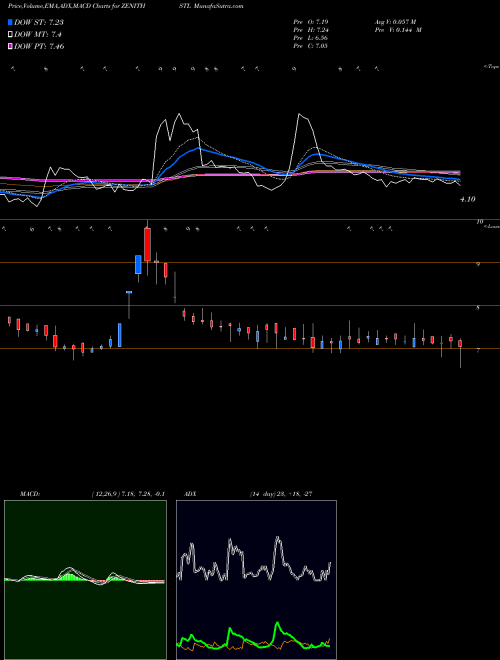Click the 'Pre V: 0.144 M' value
Viewport: 500px width, 660px height.
point(397,30)
